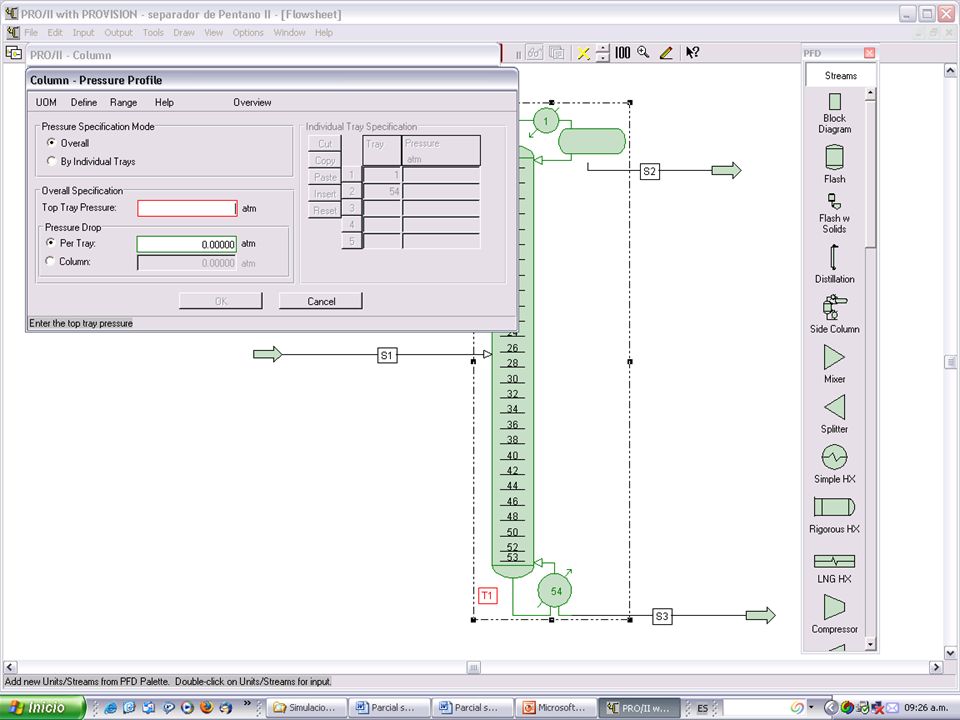960x720 pixels.
Task: Click the reboiler circle labeled 54
Action: [555, 591]
